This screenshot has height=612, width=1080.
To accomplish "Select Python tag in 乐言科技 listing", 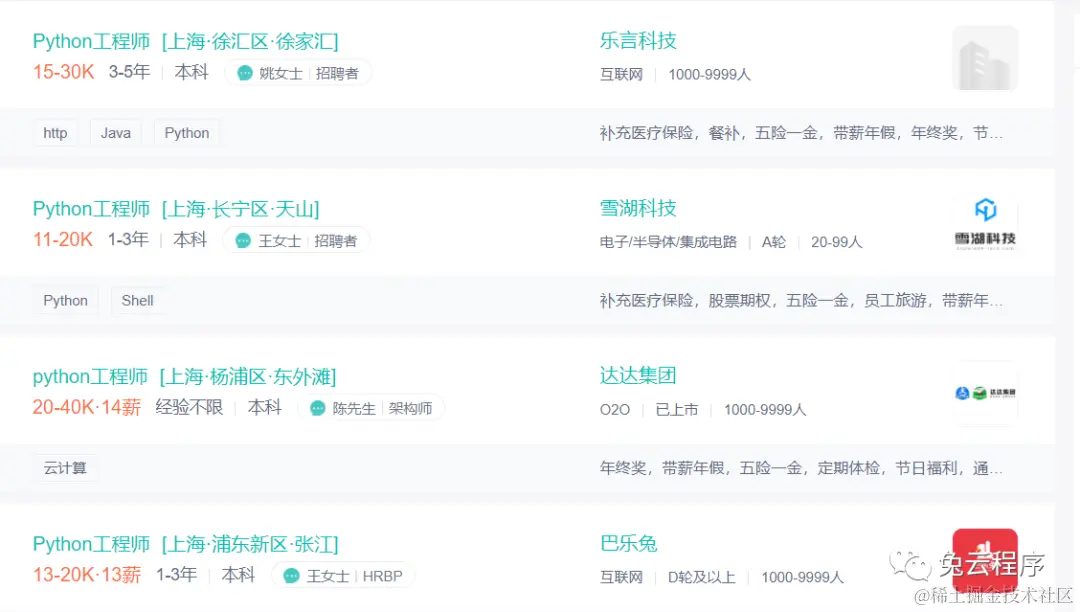I will [x=187, y=133].
